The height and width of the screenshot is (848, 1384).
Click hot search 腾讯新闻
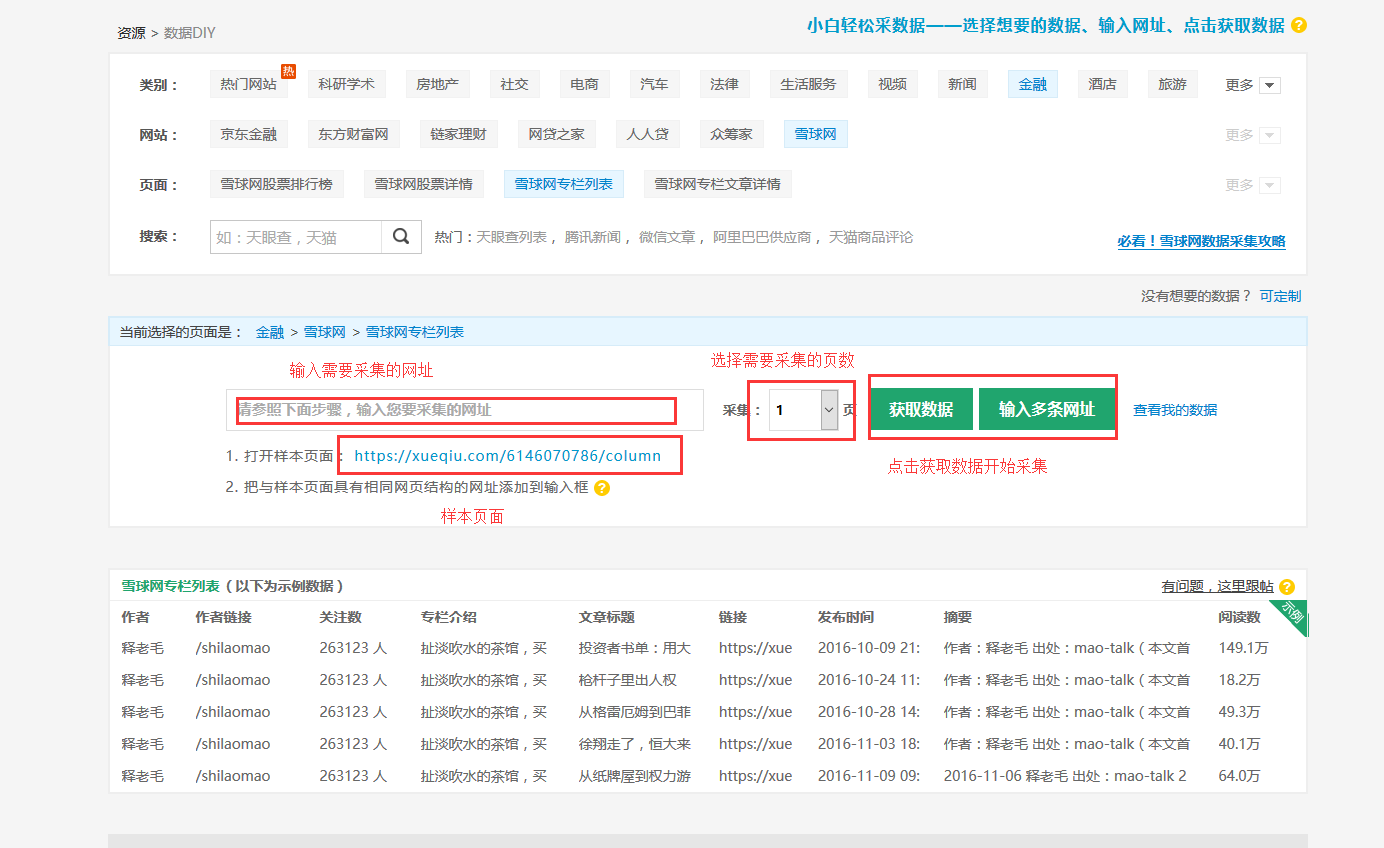tap(593, 237)
